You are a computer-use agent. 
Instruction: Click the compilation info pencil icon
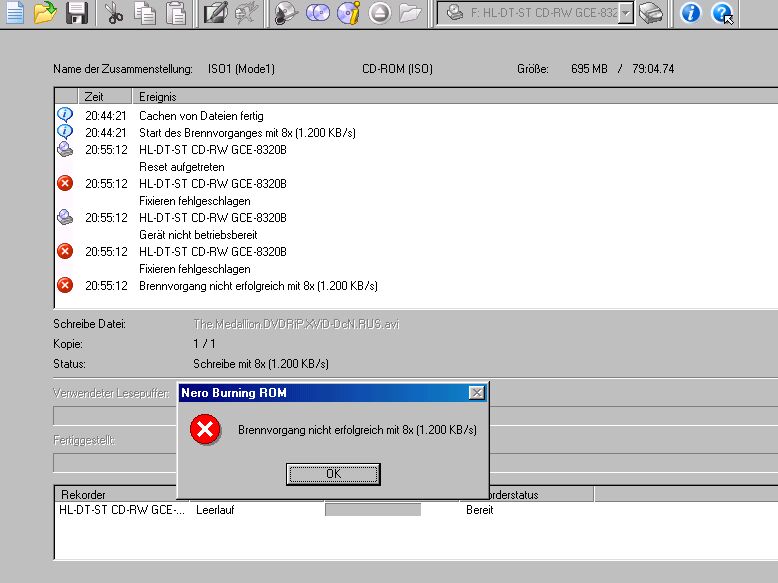click(x=216, y=13)
